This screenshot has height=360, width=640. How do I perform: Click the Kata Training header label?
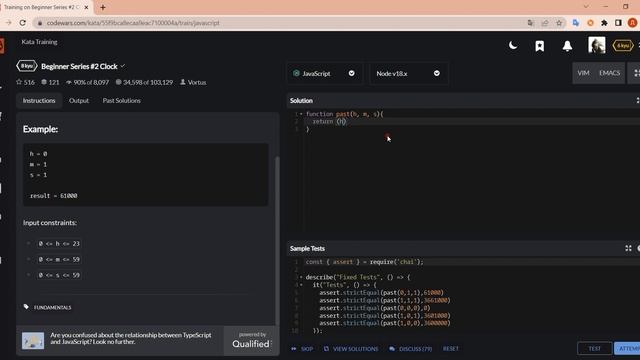[39, 42]
